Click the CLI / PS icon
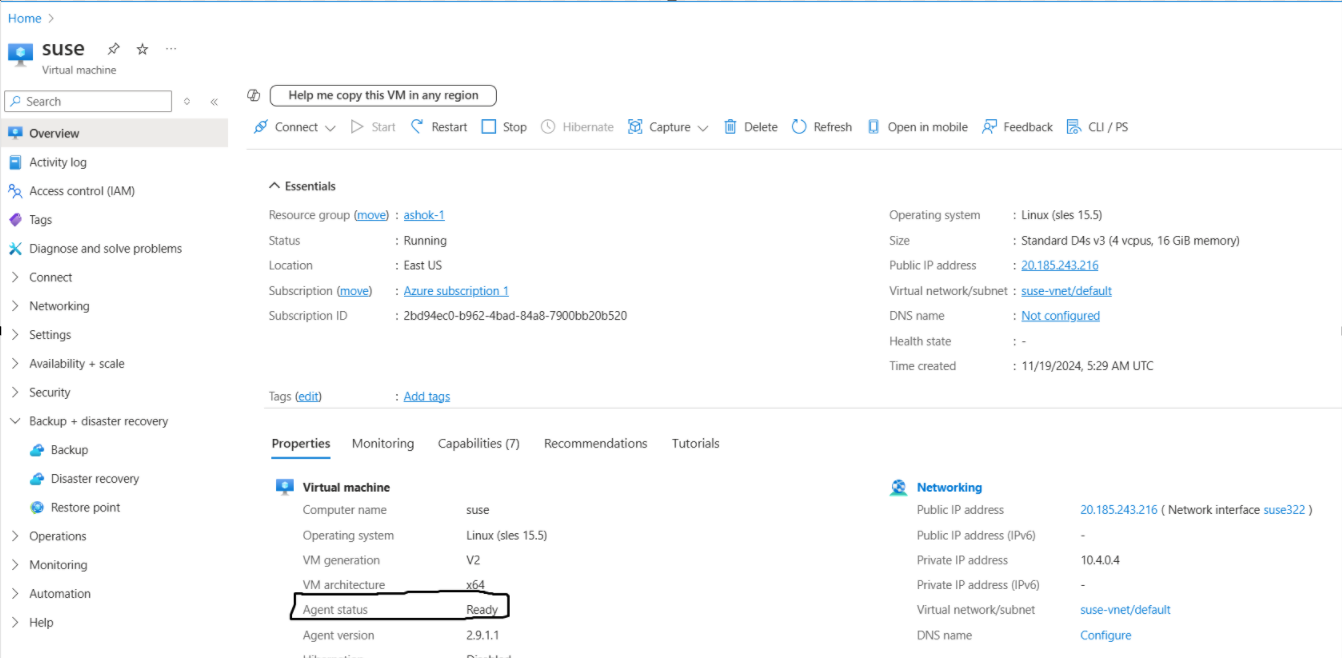1342x658 pixels. tap(1074, 127)
